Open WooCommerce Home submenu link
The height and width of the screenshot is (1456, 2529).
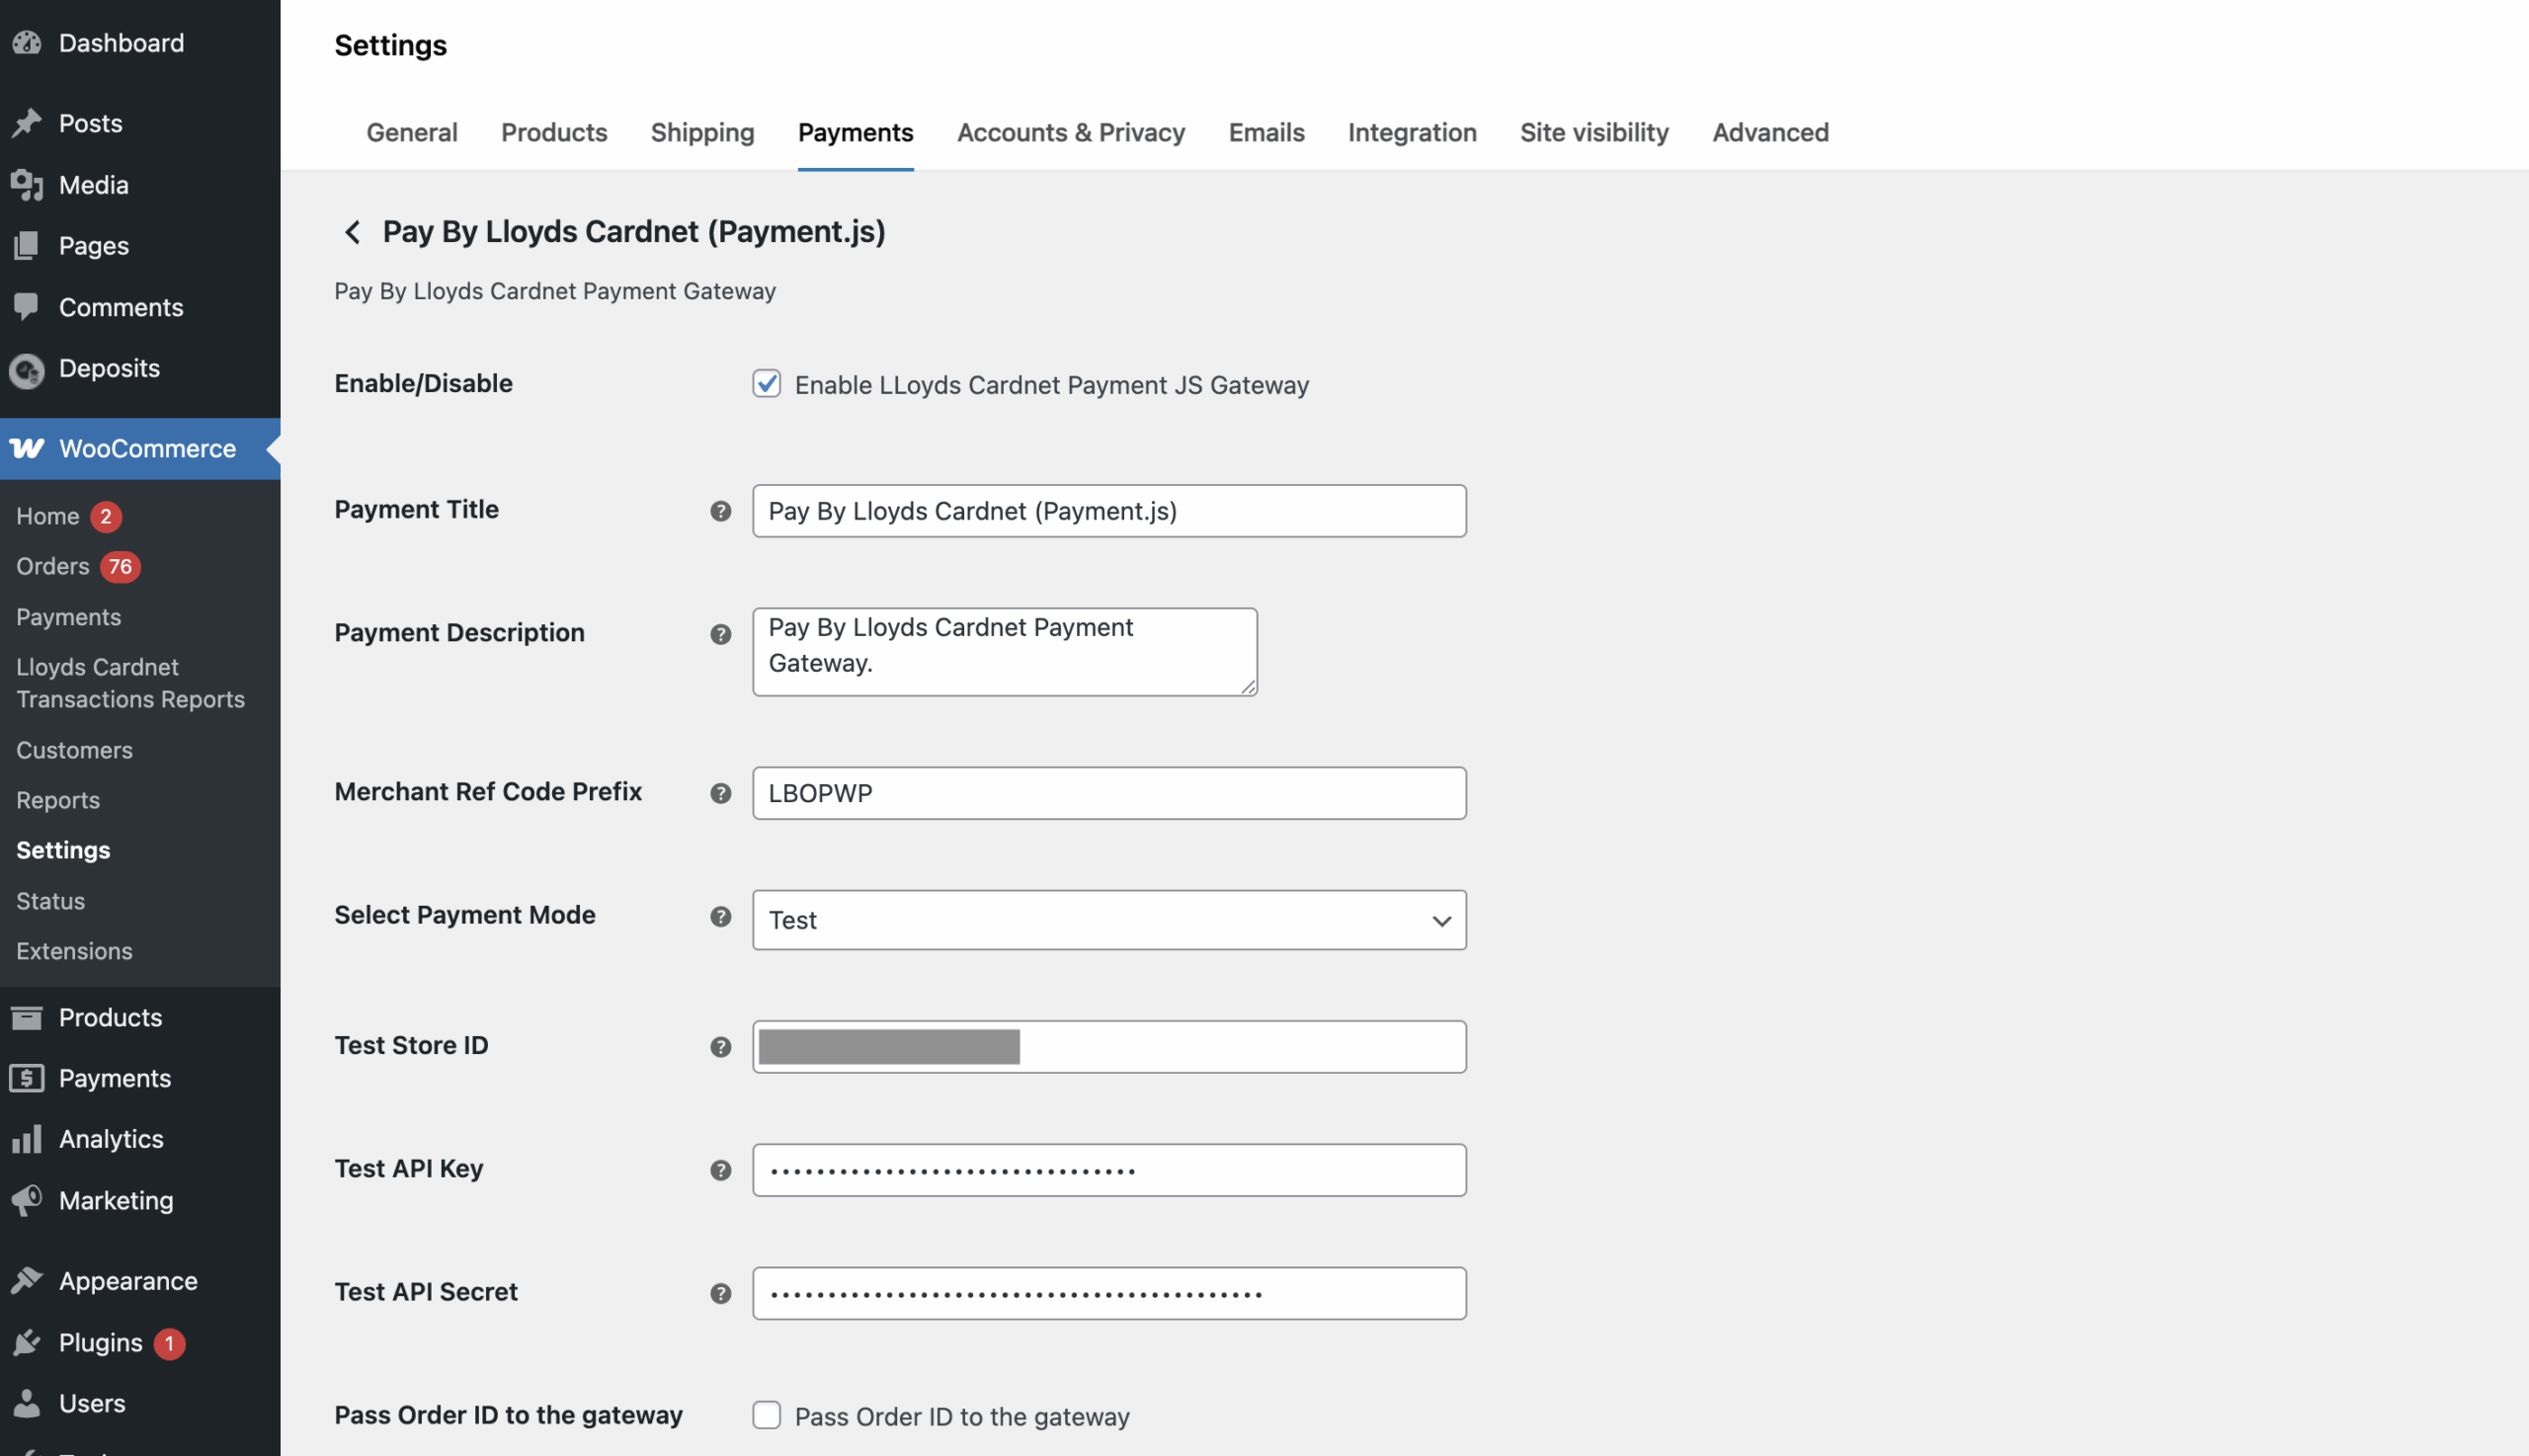coord(47,516)
